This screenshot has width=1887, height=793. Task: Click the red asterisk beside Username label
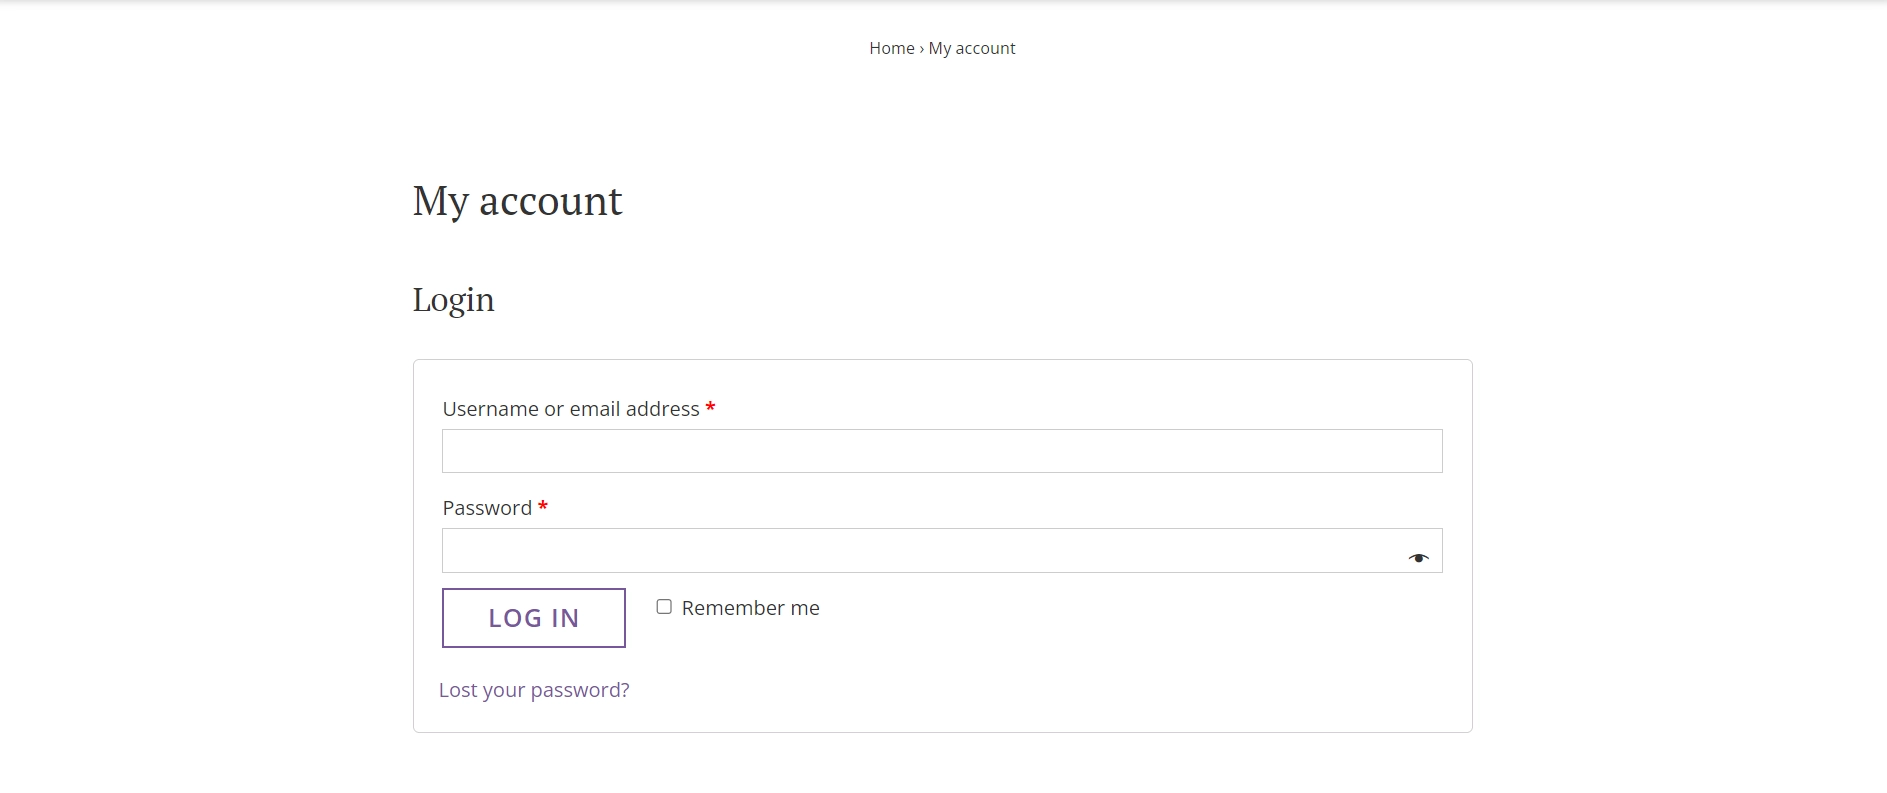point(710,408)
